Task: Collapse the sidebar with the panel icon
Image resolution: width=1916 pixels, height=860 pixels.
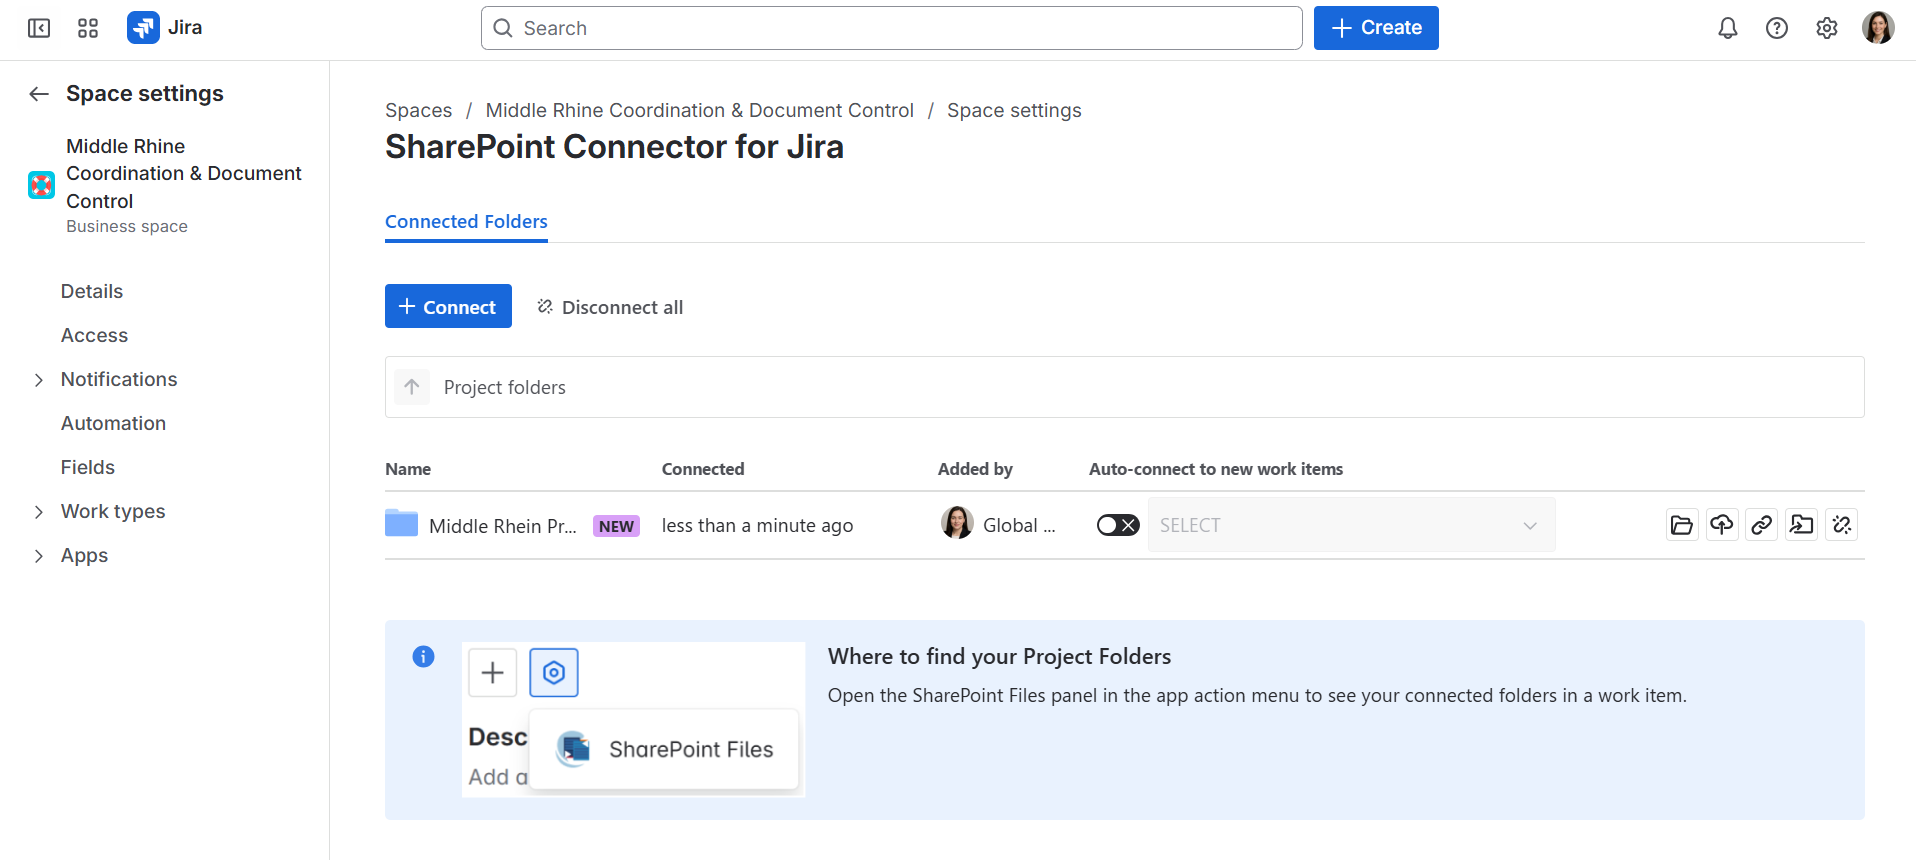Action: point(39,28)
